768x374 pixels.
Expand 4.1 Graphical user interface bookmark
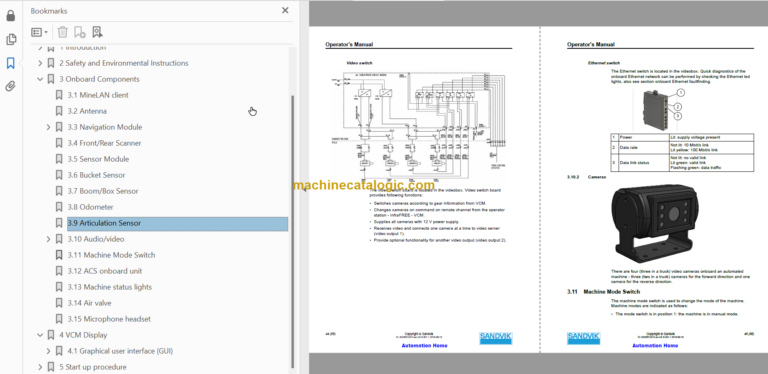pyautogui.click(x=48, y=351)
